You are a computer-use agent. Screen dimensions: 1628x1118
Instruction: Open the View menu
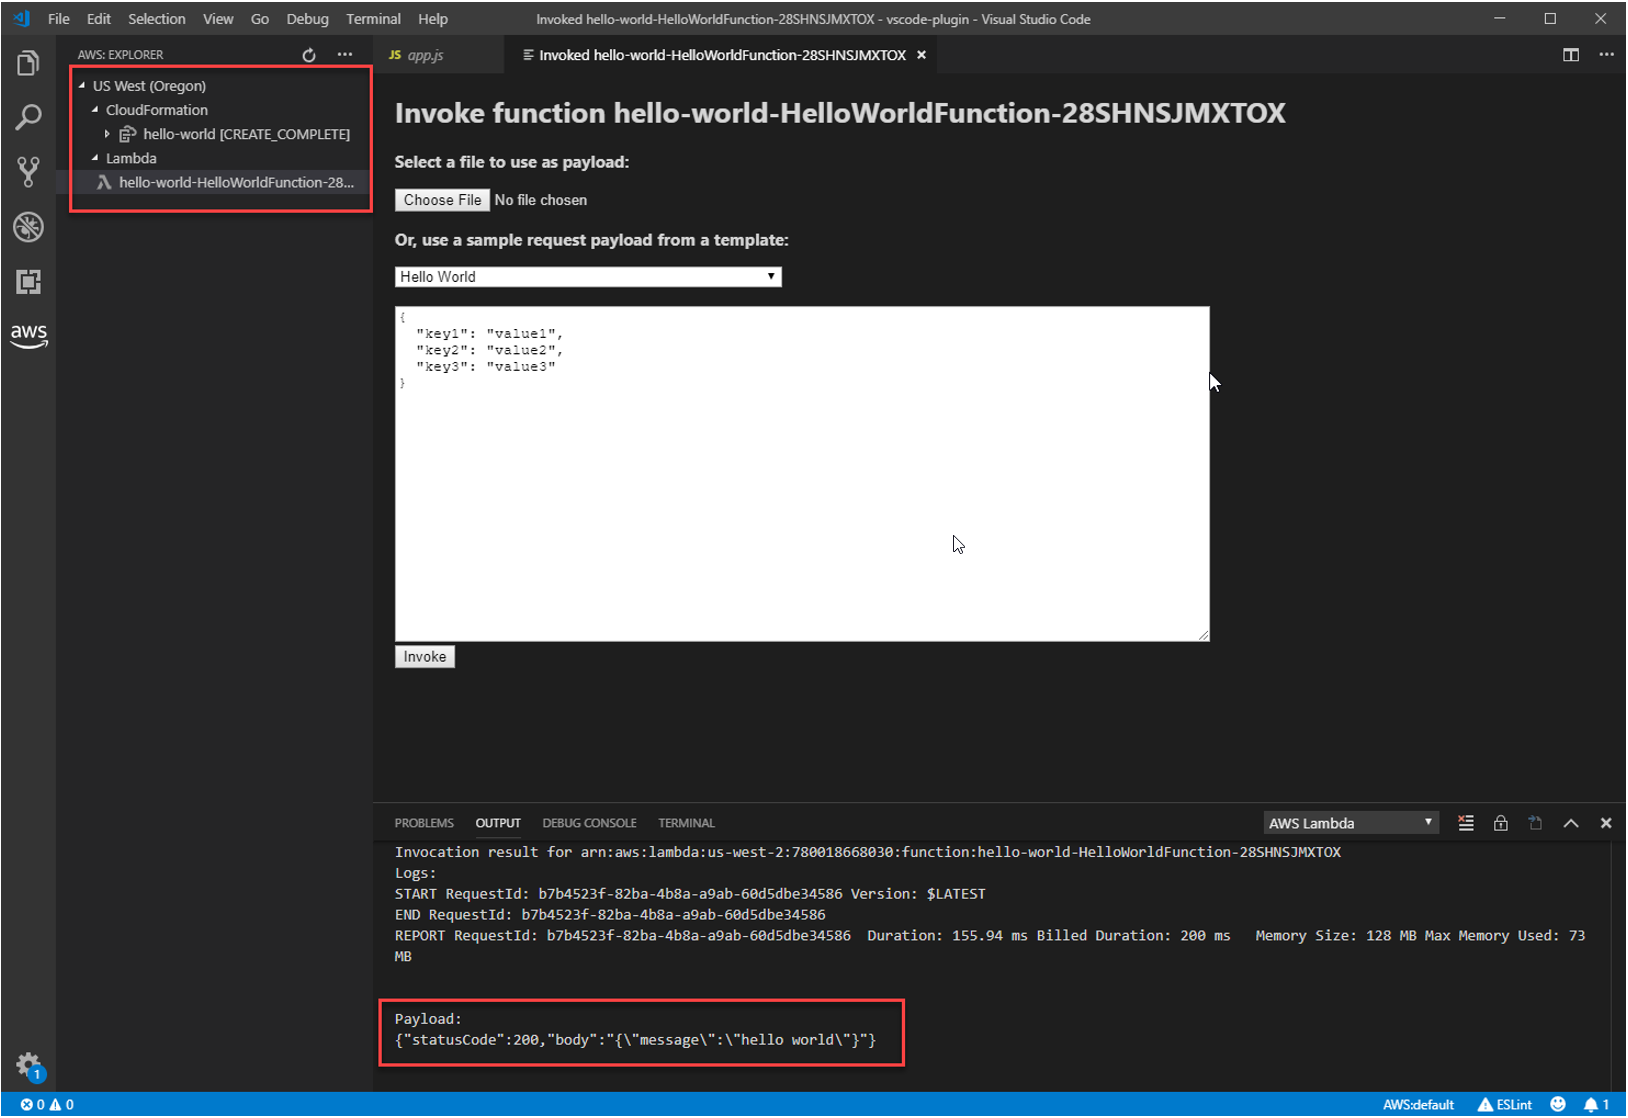pyautogui.click(x=218, y=19)
